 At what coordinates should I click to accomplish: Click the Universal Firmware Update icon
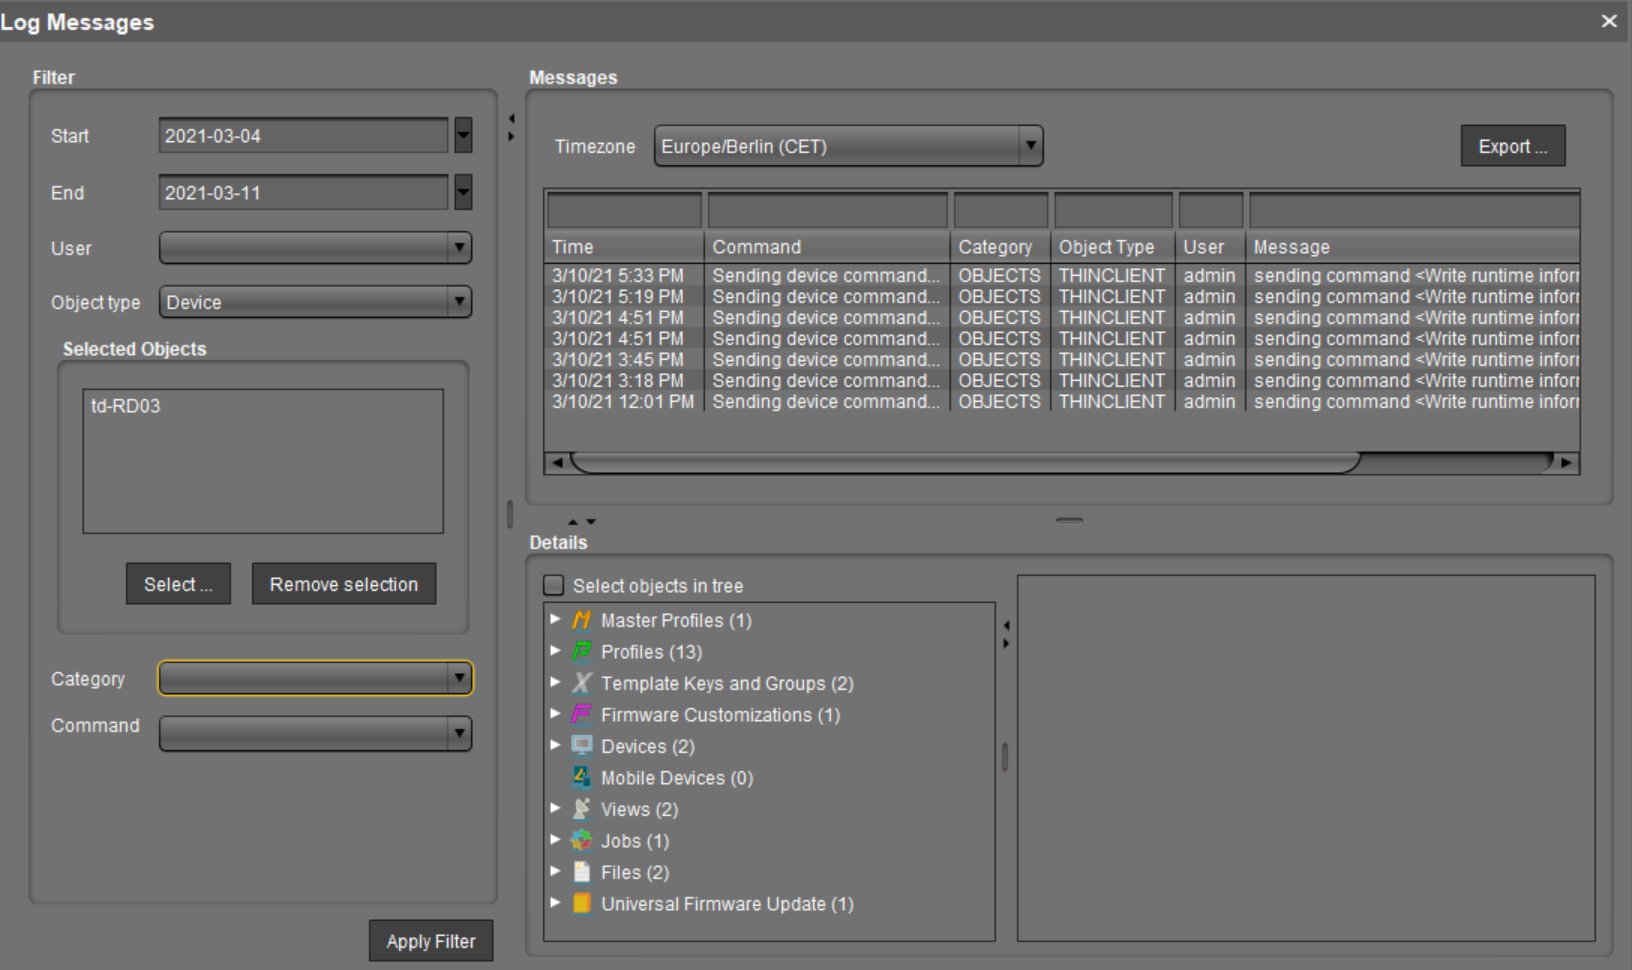click(581, 904)
